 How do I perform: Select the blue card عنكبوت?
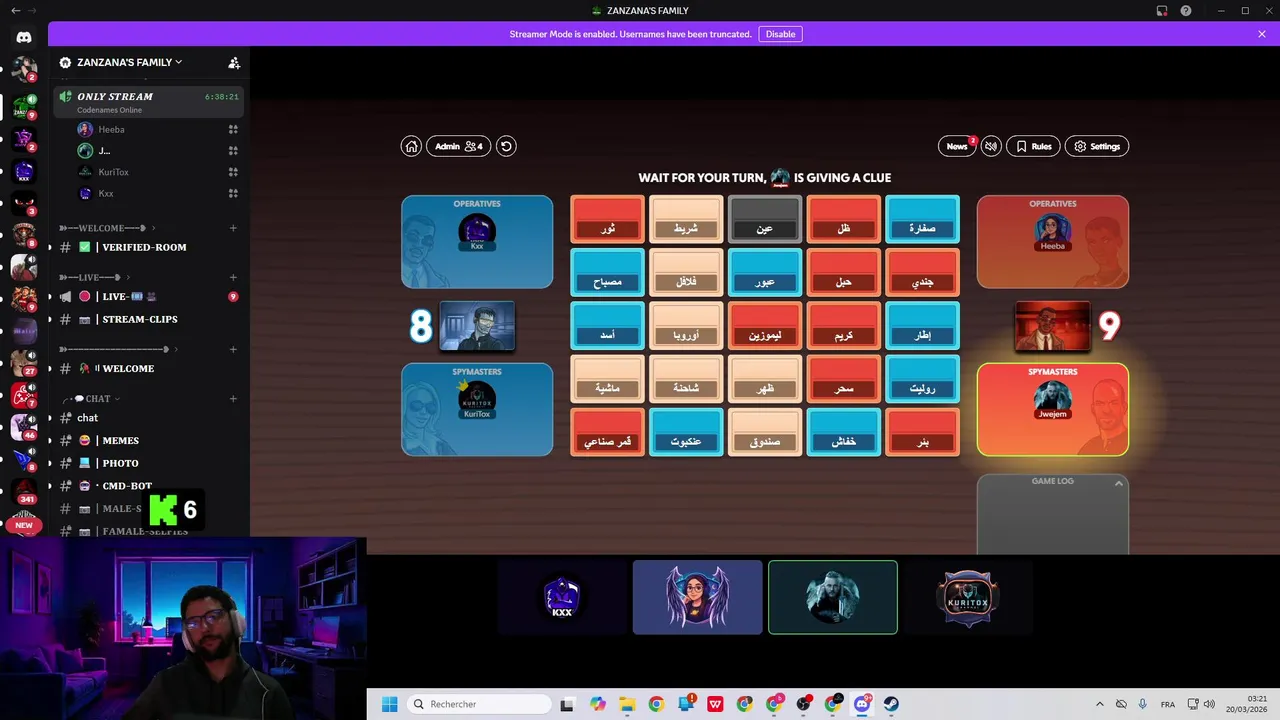coord(686,432)
